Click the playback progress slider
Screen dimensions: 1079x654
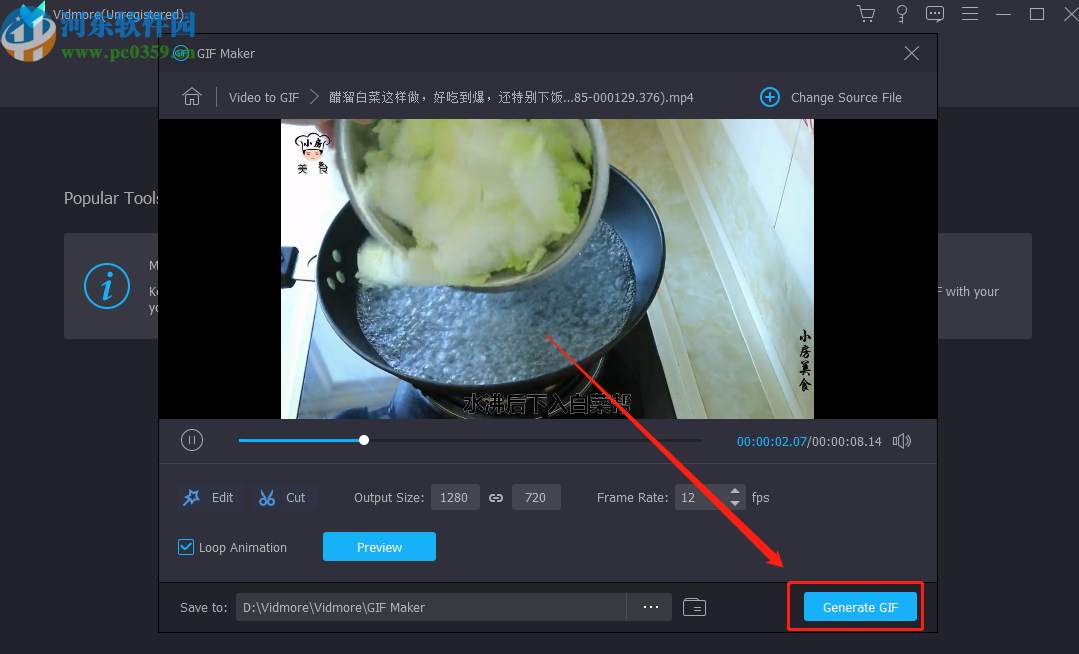click(x=470, y=440)
